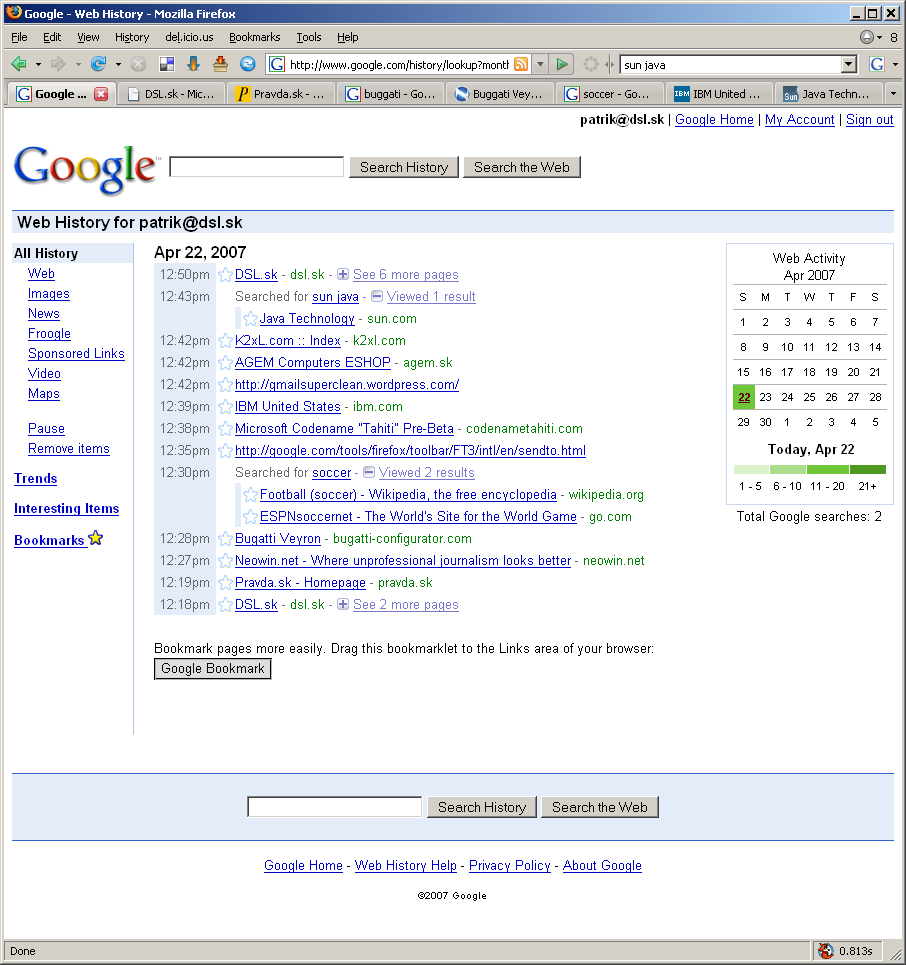Image resolution: width=906 pixels, height=965 pixels.
Task: Star the first DSL.sk entry at 12:50pm
Action: (x=225, y=274)
